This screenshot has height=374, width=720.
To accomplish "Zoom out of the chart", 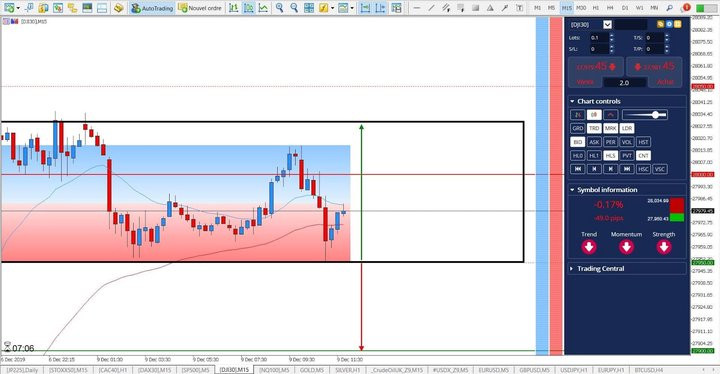I will coord(294,8).
